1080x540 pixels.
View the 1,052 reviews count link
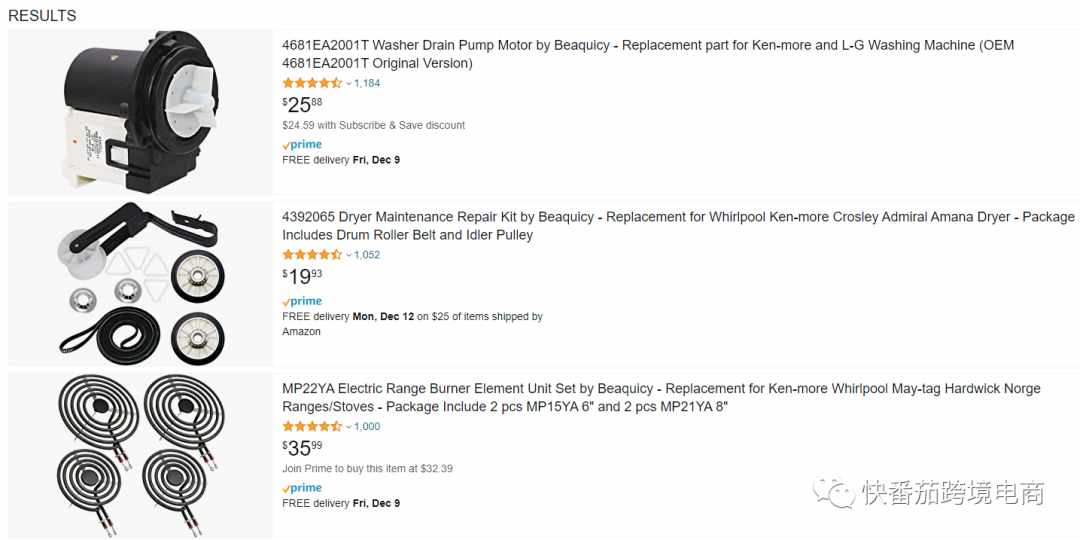[367, 254]
